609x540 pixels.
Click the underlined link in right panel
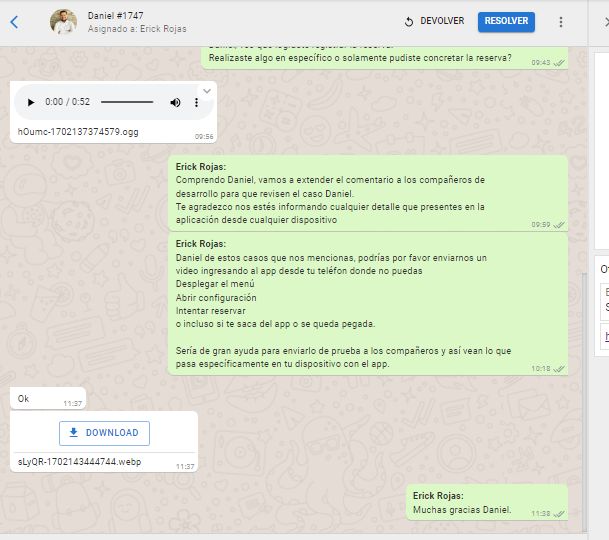[x=605, y=337]
